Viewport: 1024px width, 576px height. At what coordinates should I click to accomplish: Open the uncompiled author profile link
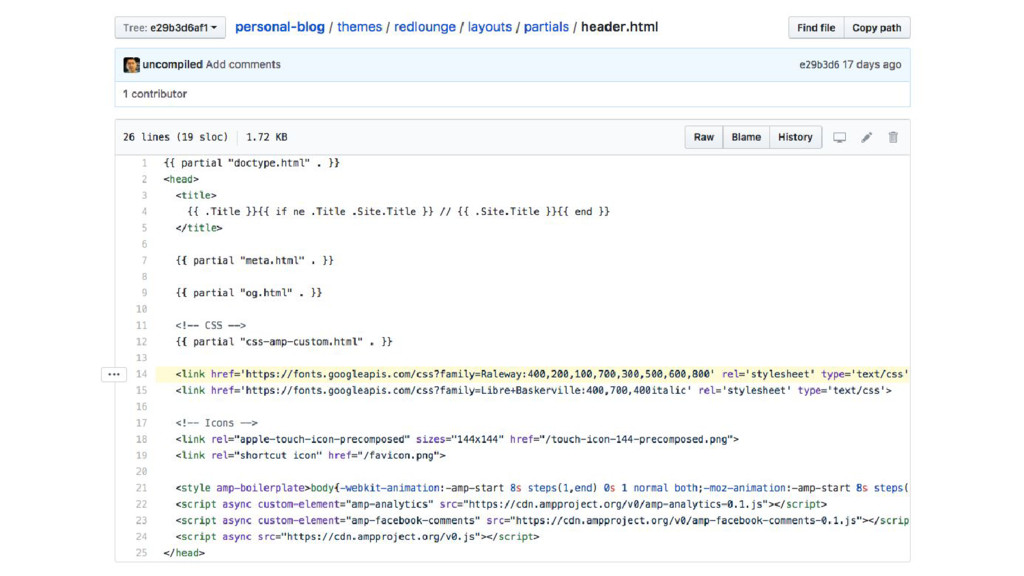[172, 65]
